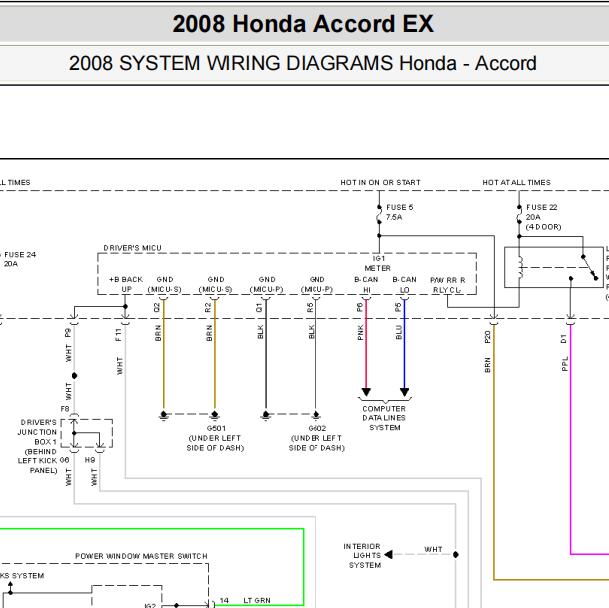The width and height of the screenshot is (609, 608).
Task: Click the "HOT IN ON OR START" label
Action: [x=380, y=182]
